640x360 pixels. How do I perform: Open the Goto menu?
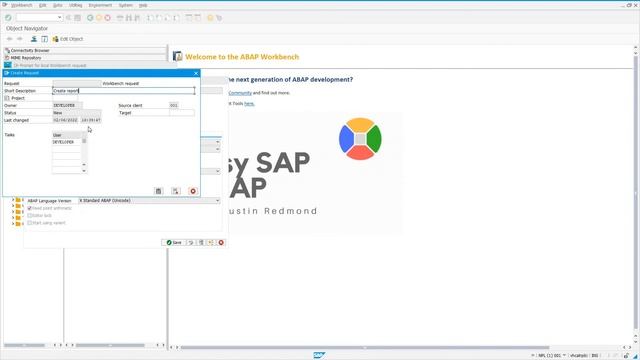point(58,5)
